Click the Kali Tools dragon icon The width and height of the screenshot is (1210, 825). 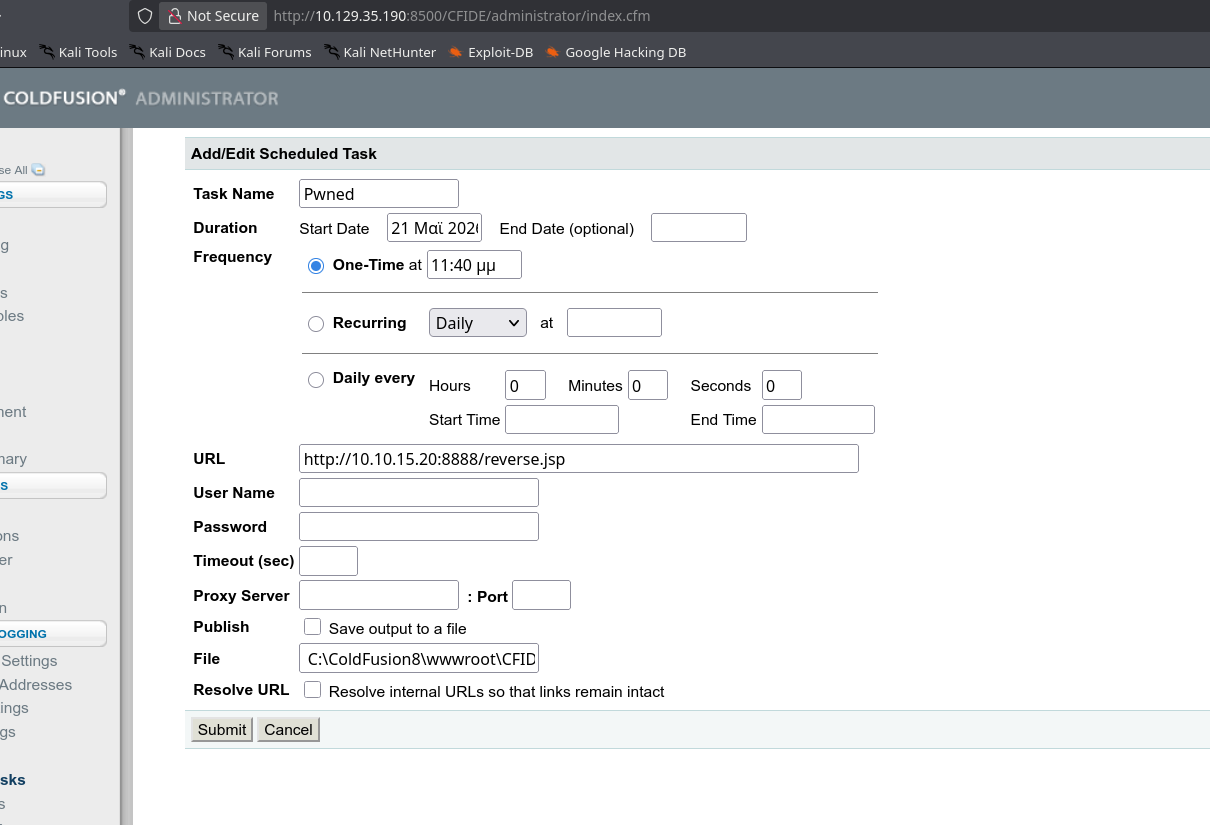pos(46,52)
